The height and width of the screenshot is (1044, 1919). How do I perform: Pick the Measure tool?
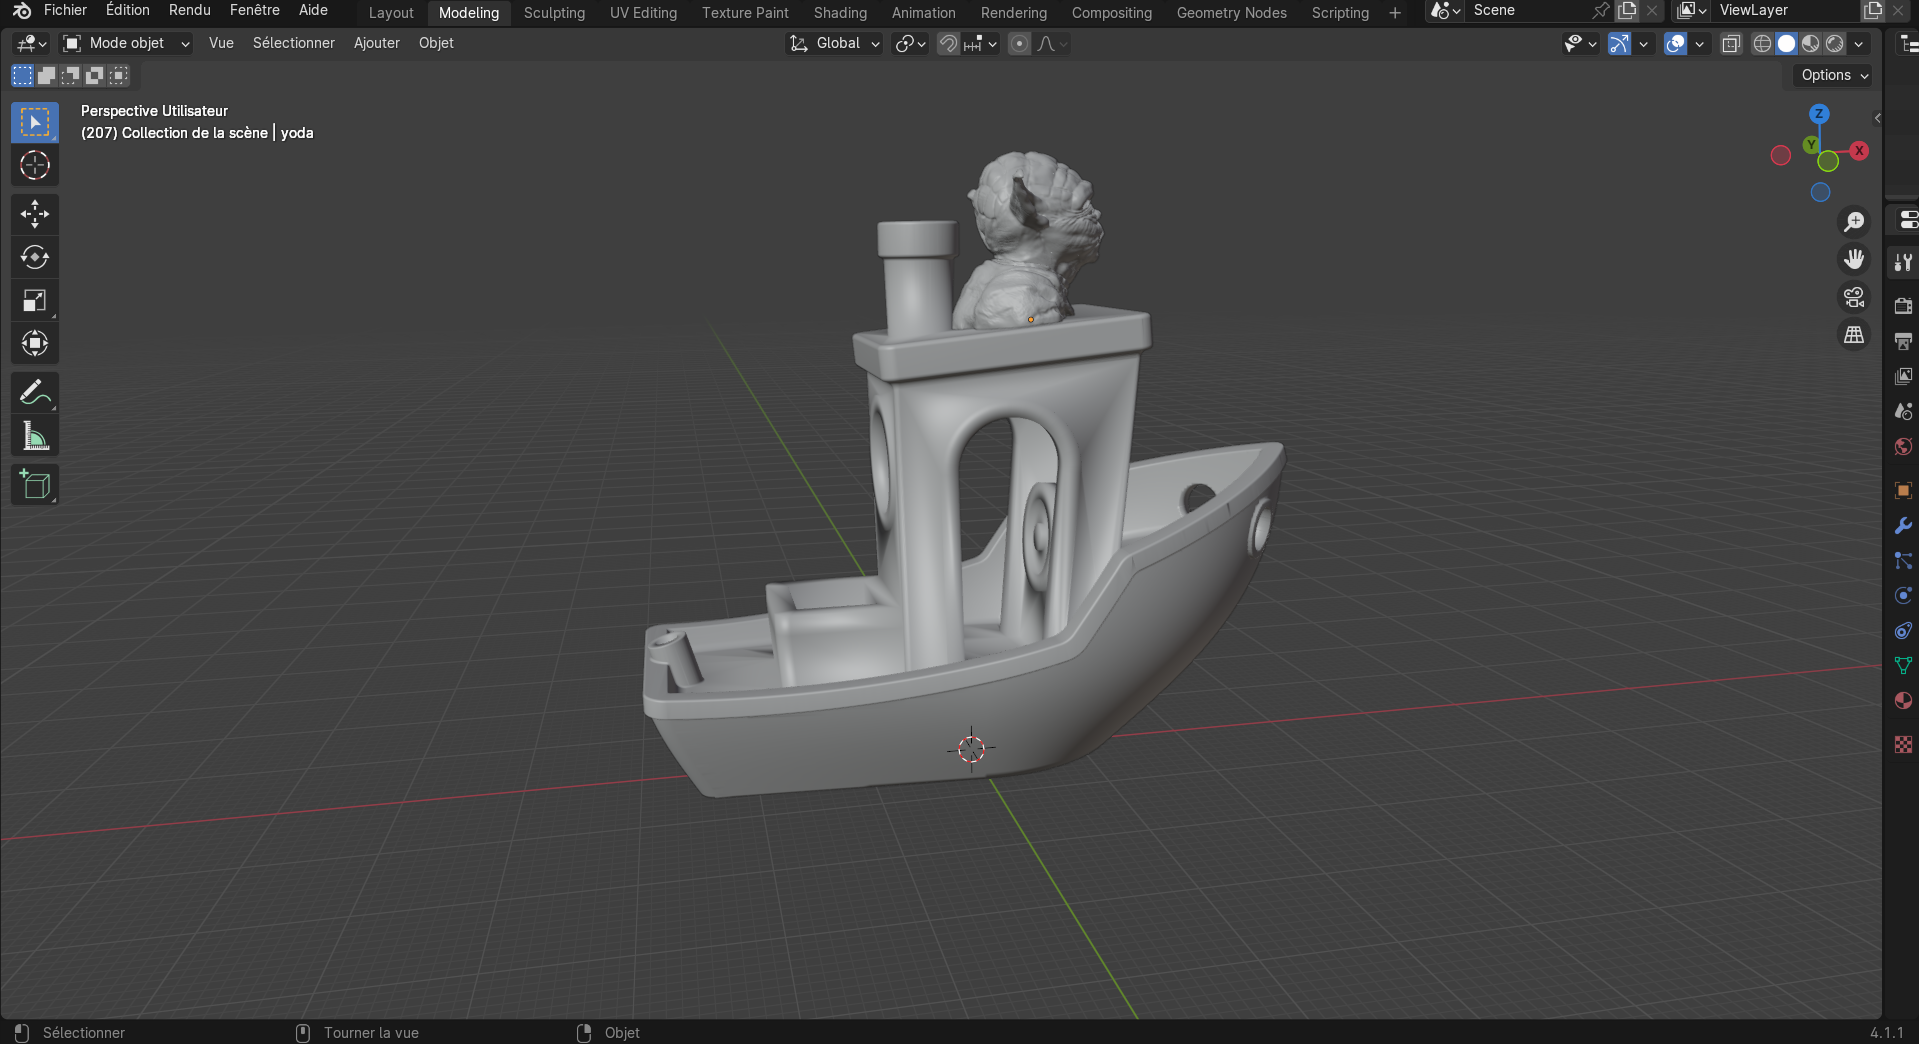click(x=34, y=436)
